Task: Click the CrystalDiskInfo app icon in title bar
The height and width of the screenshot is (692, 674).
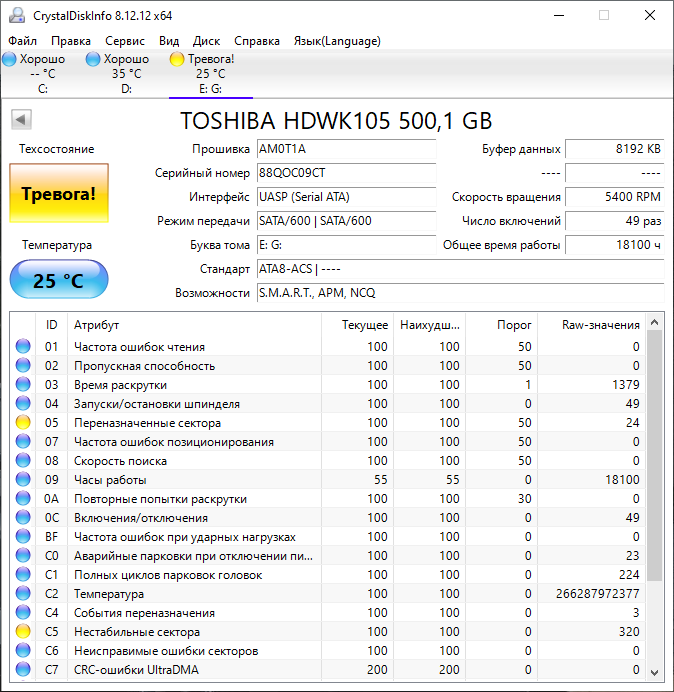Action: (x=17, y=15)
